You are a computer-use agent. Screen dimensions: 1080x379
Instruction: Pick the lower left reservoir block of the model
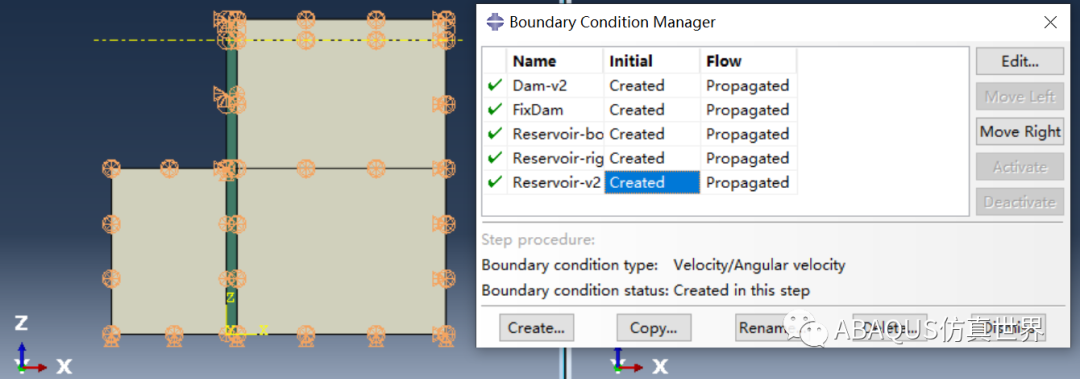coord(169,252)
